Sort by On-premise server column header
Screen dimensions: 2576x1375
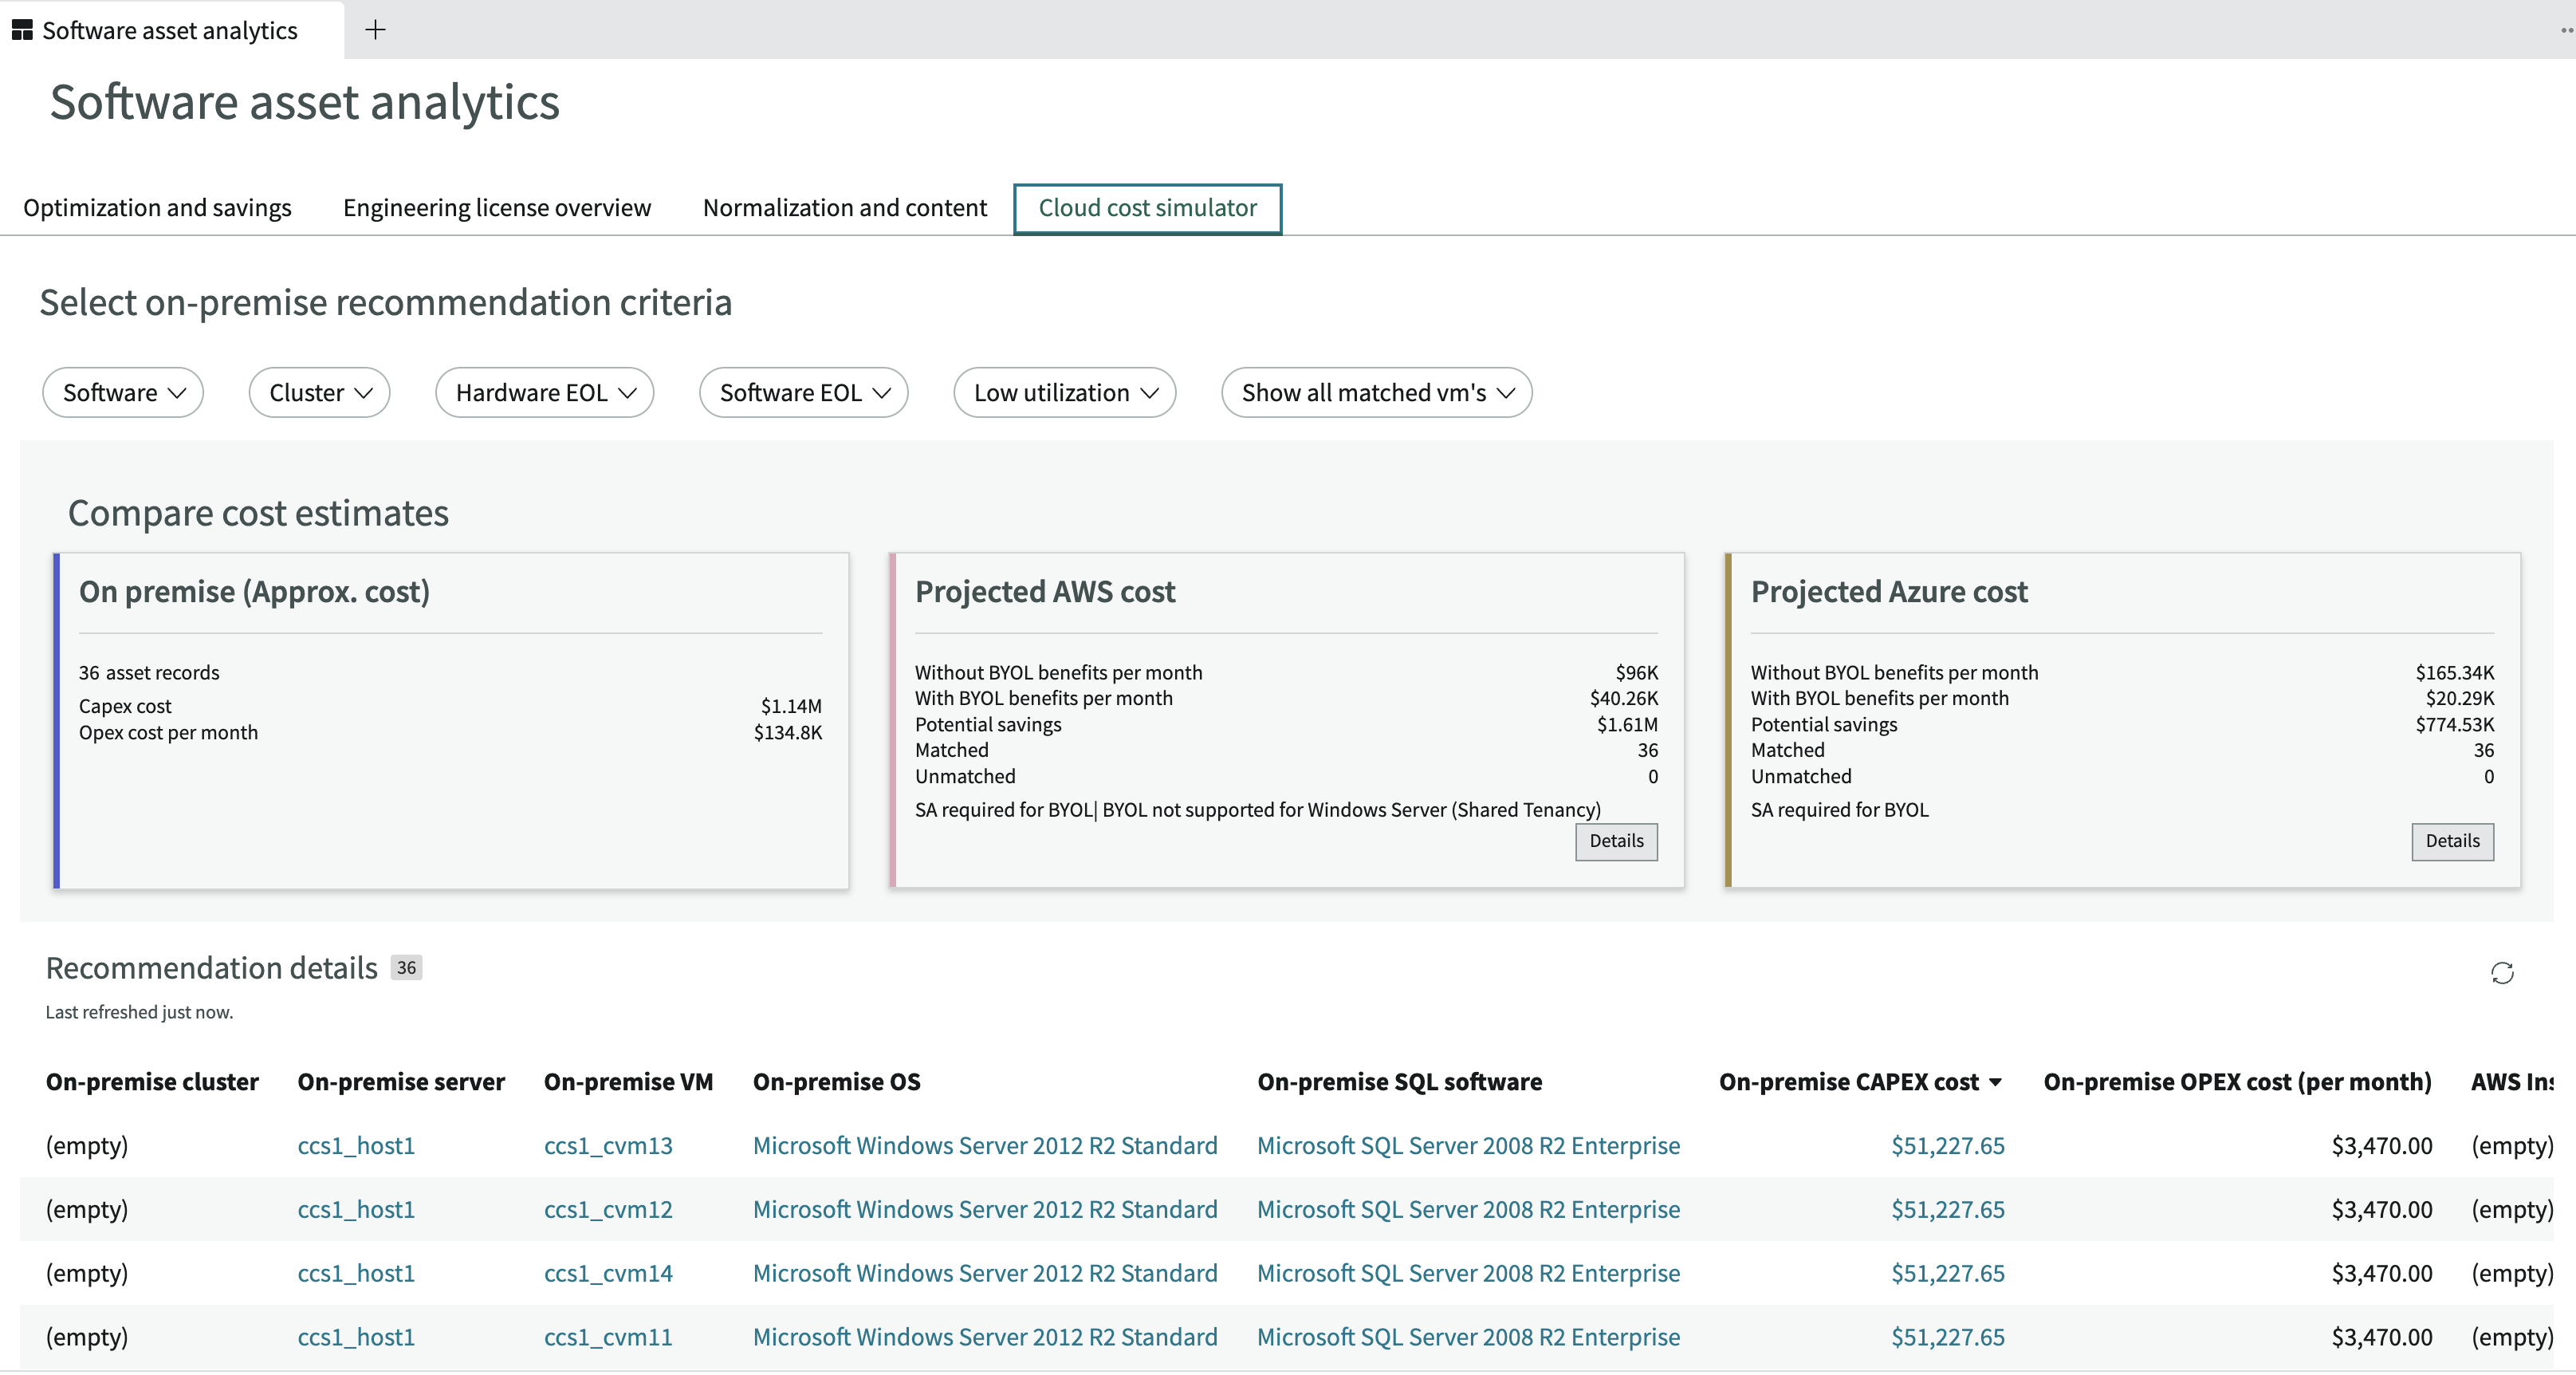[401, 1082]
